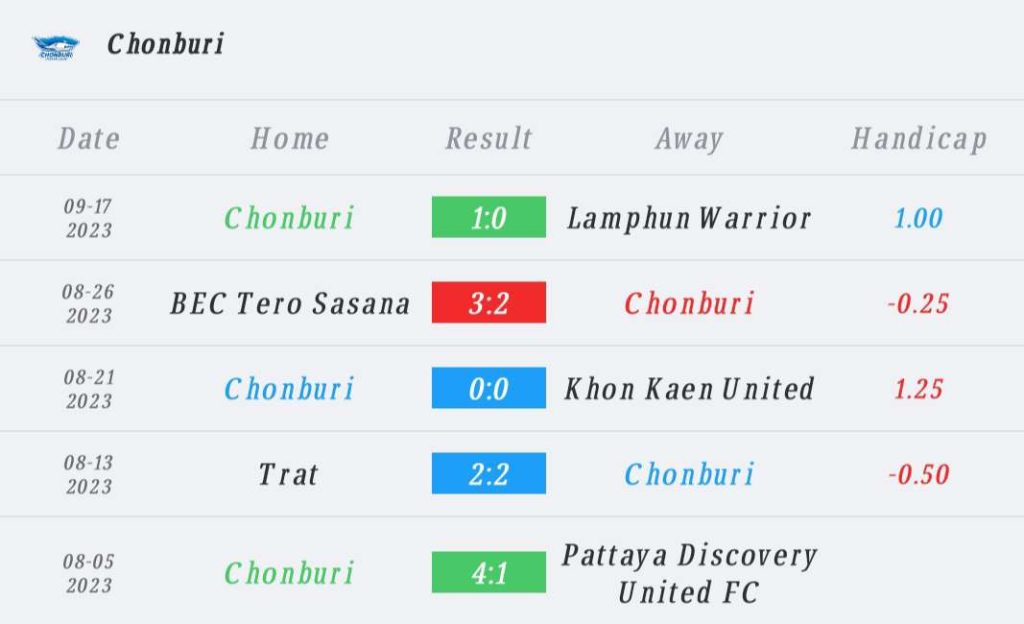This screenshot has height=624, width=1024.
Task: Click the Result column header
Action: tap(488, 138)
